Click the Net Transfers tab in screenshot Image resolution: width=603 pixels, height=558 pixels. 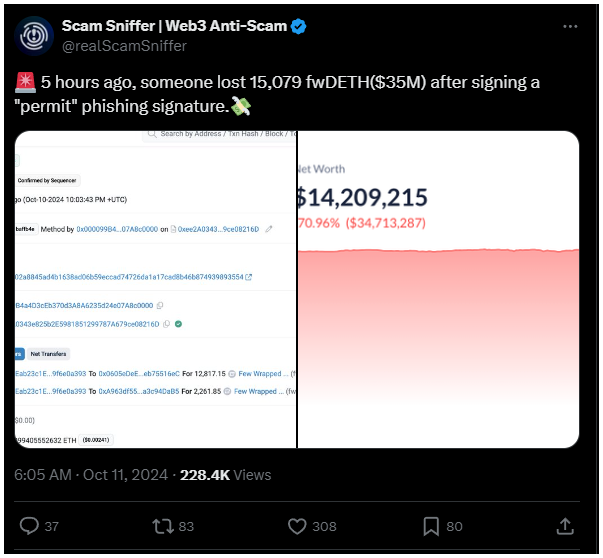tap(48, 354)
